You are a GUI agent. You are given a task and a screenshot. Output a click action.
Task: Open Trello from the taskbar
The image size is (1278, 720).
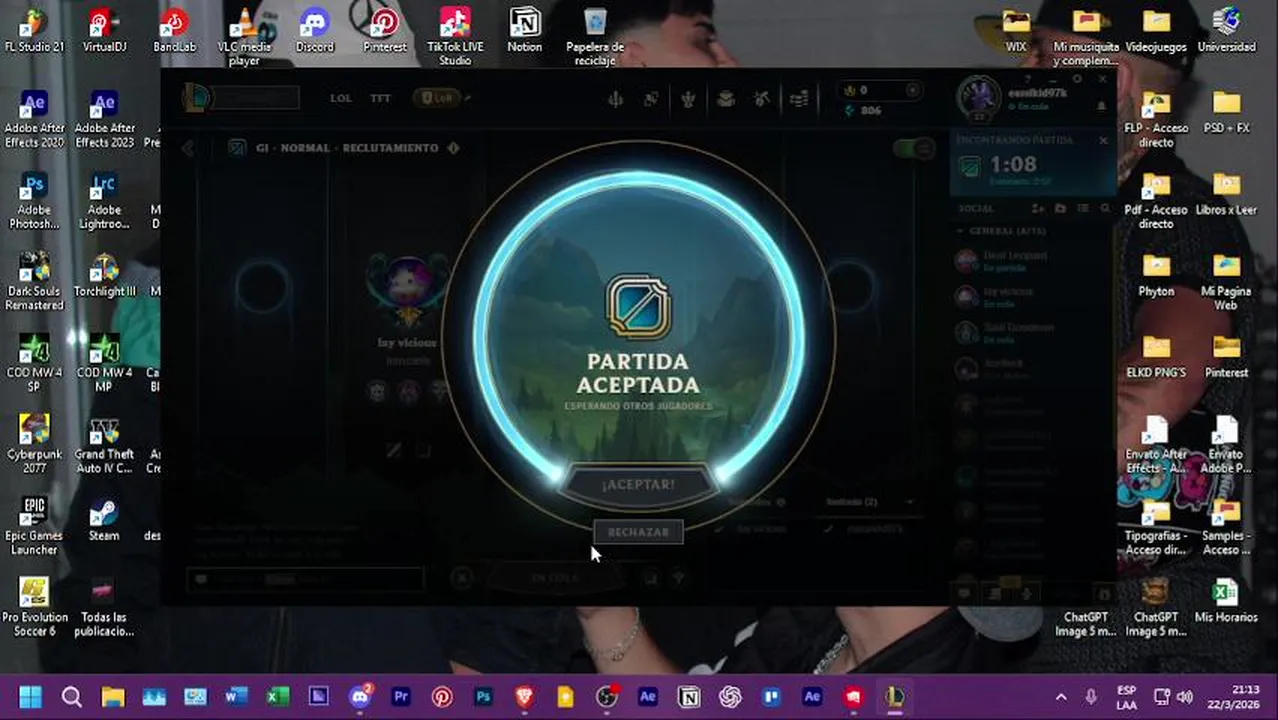[x=771, y=696]
